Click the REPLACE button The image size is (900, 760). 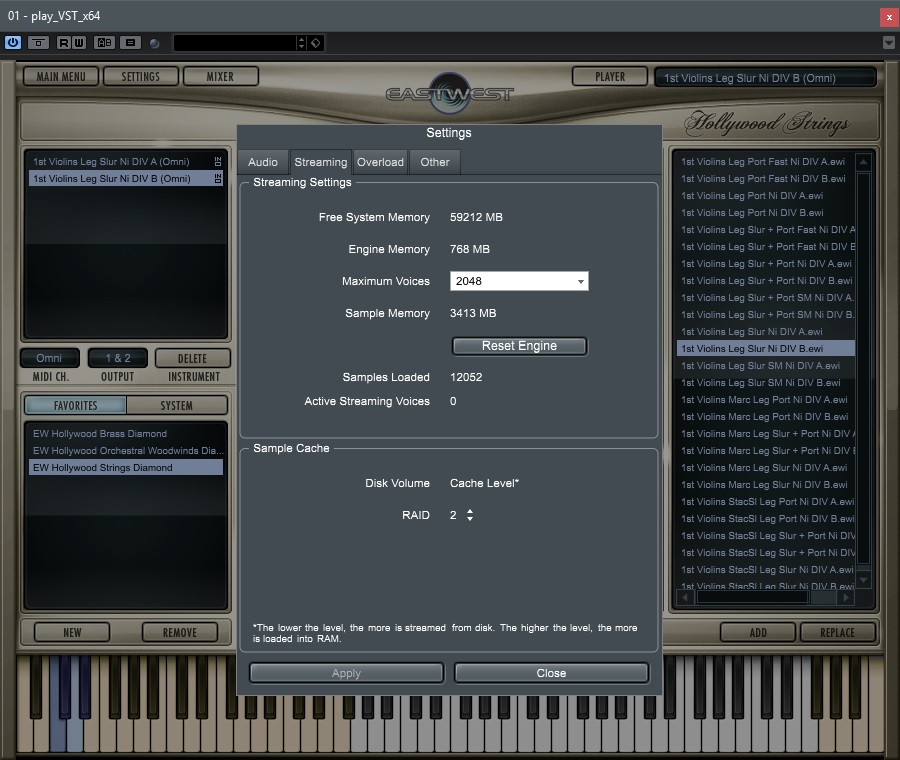[x=837, y=632]
